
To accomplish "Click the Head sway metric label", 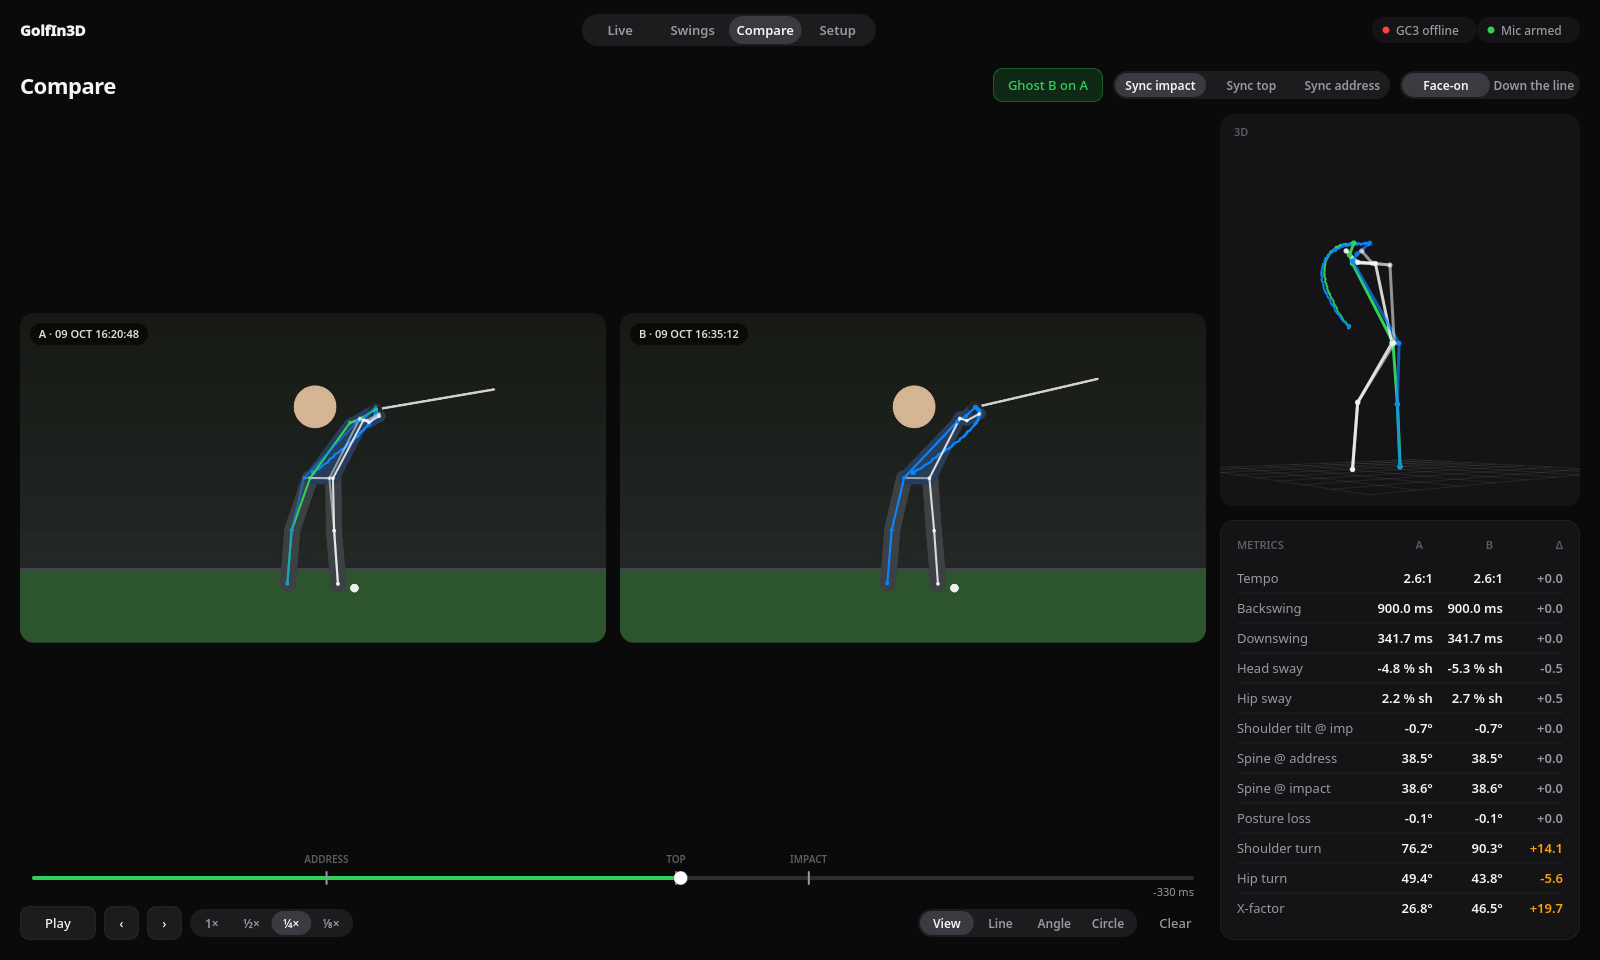I will pyautogui.click(x=1270, y=668).
